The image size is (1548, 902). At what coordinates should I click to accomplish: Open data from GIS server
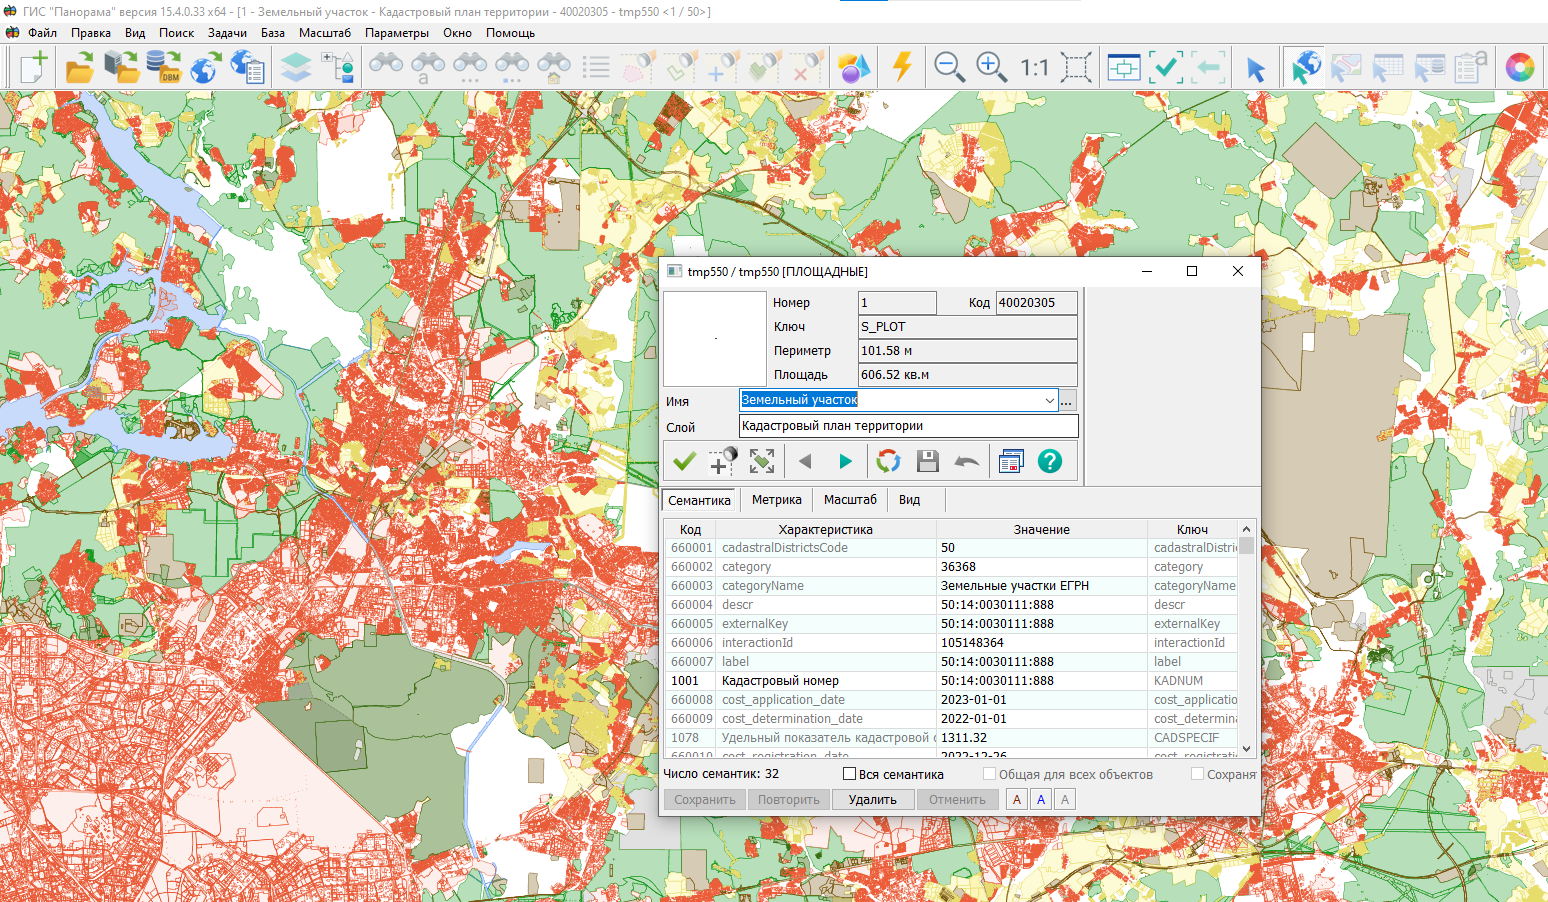pyautogui.click(x=121, y=68)
